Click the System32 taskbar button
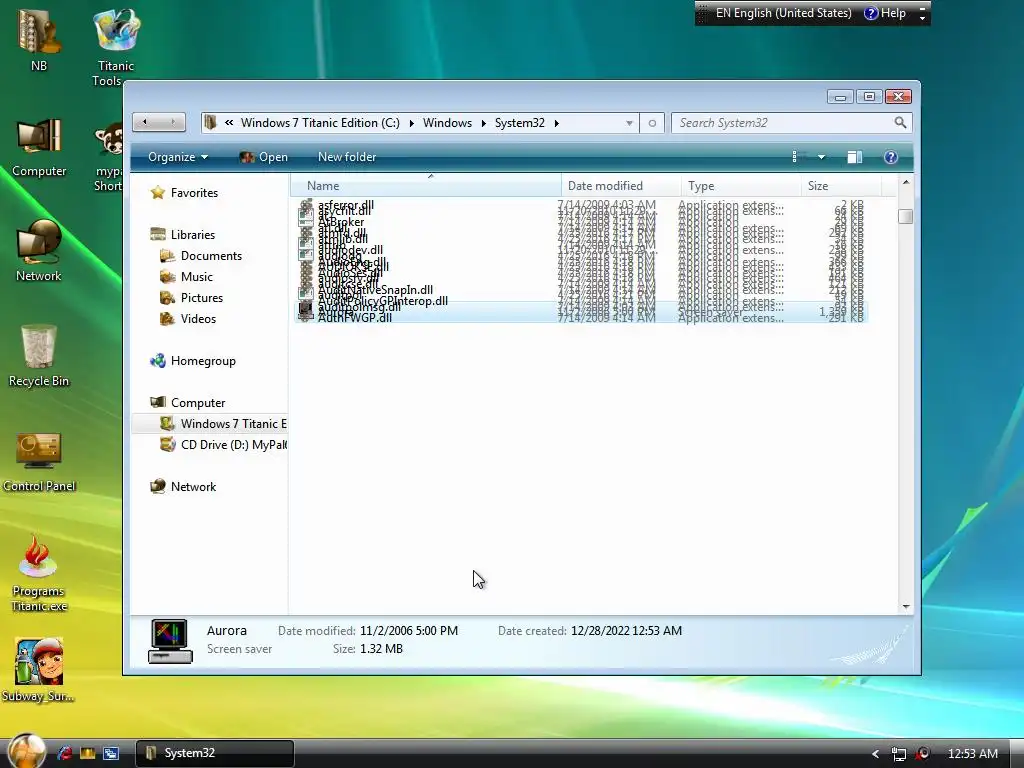This screenshot has height=768, width=1024. click(x=215, y=753)
